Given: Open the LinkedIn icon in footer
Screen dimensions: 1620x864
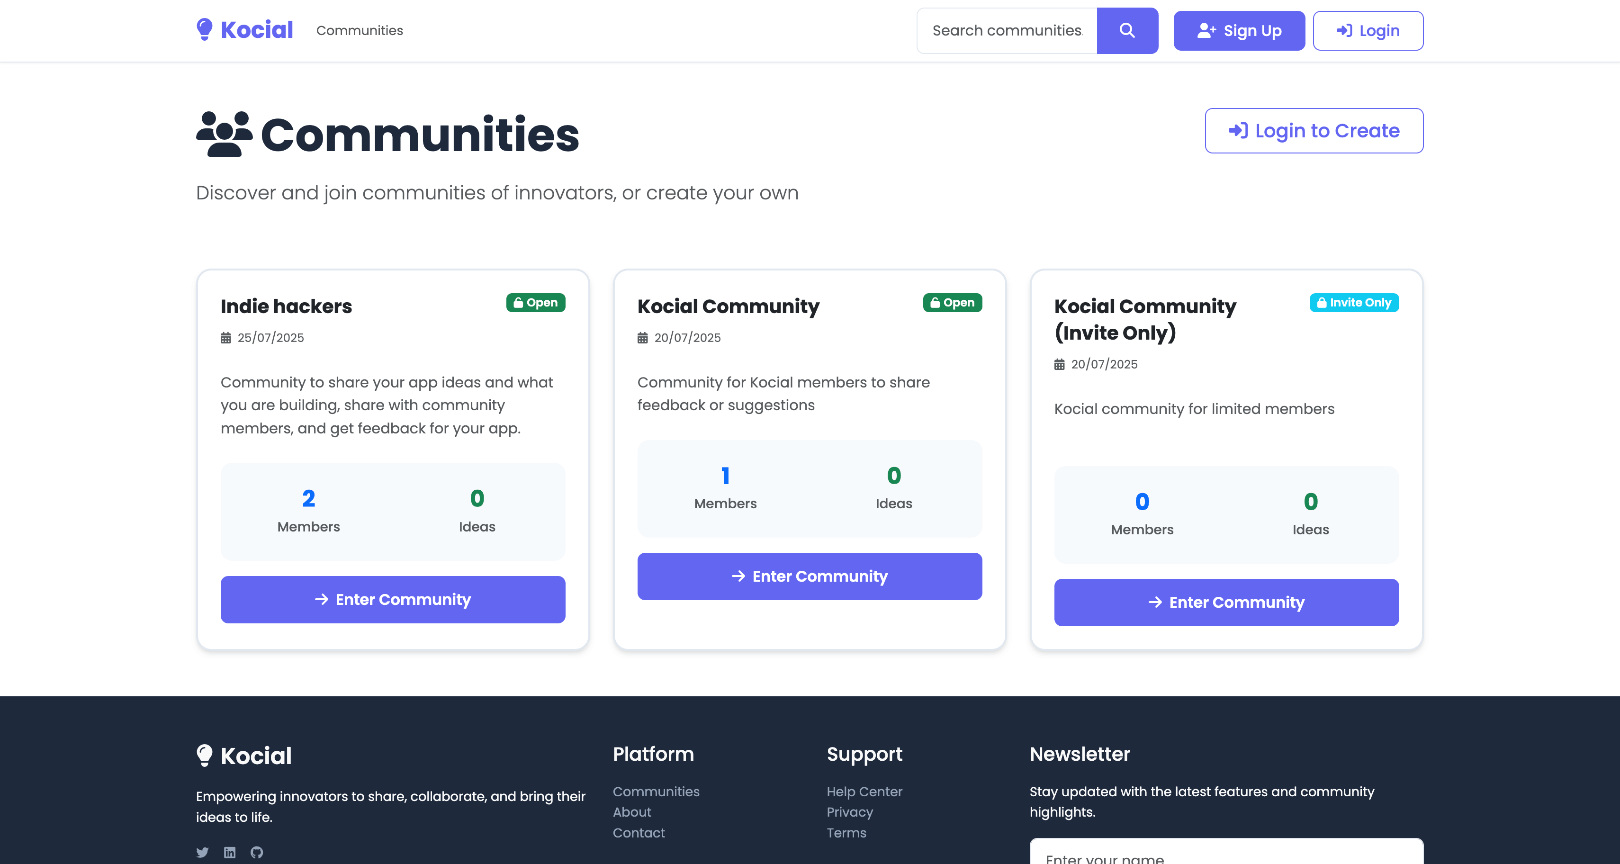Looking at the screenshot, I should (x=230, y=852).
